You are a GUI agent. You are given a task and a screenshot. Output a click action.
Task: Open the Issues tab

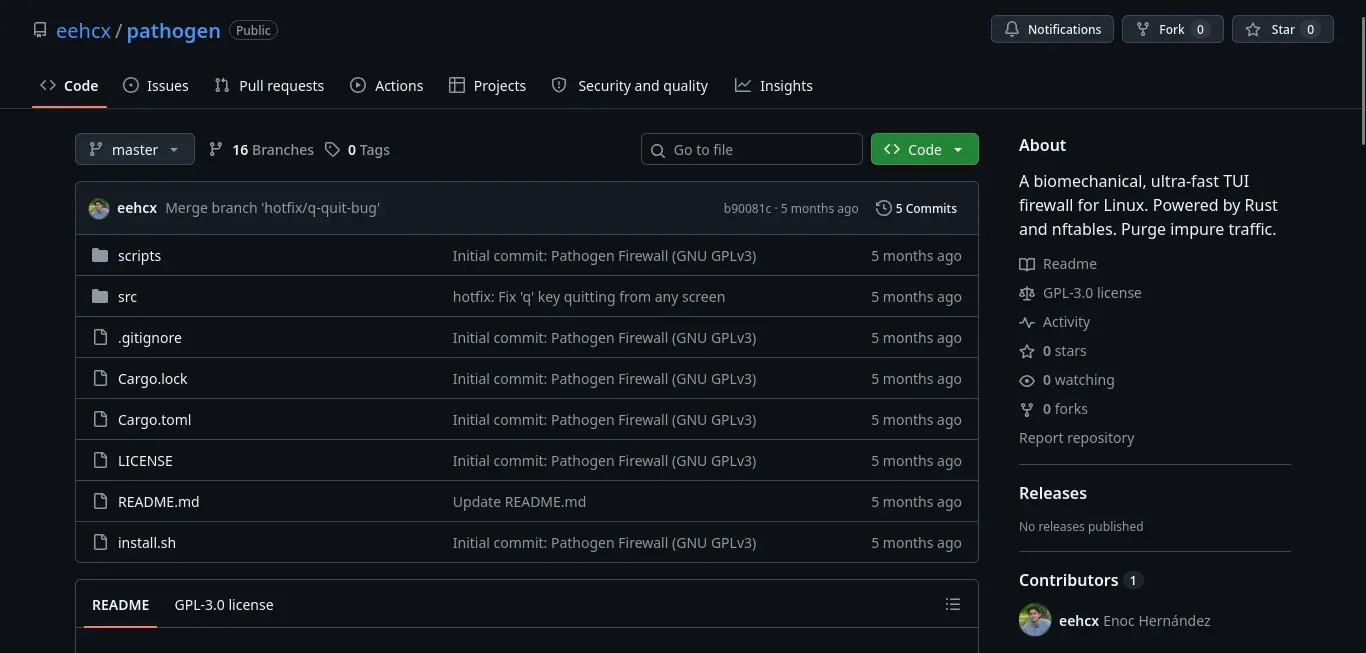pyautogui.click(x=156, y=86)
